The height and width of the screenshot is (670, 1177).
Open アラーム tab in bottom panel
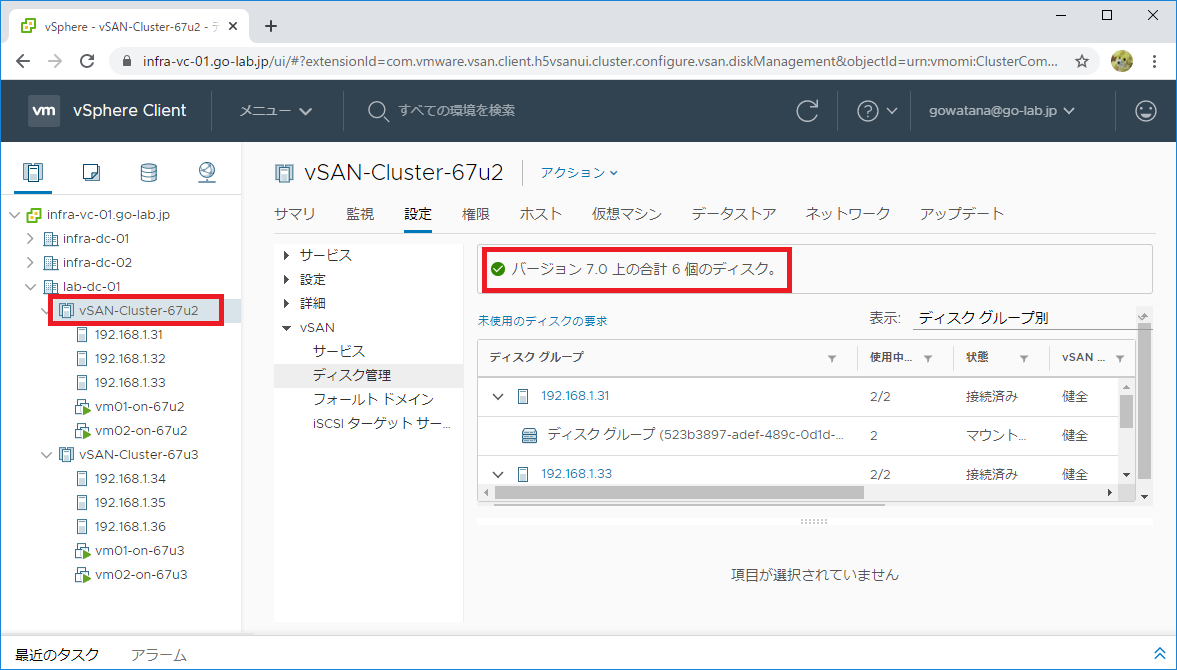158,655
